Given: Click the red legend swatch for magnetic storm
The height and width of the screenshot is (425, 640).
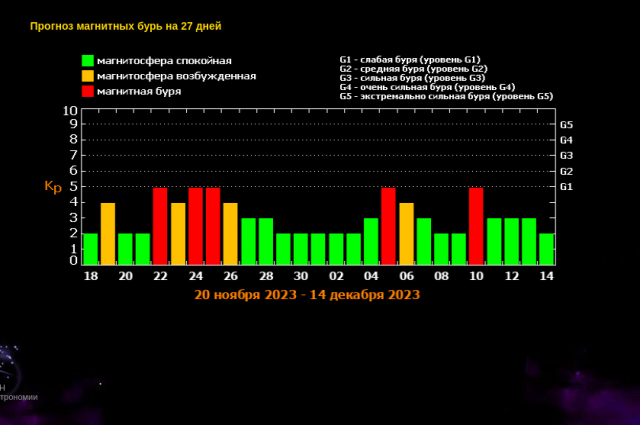Looking at the screenshot, I should 88,91.
